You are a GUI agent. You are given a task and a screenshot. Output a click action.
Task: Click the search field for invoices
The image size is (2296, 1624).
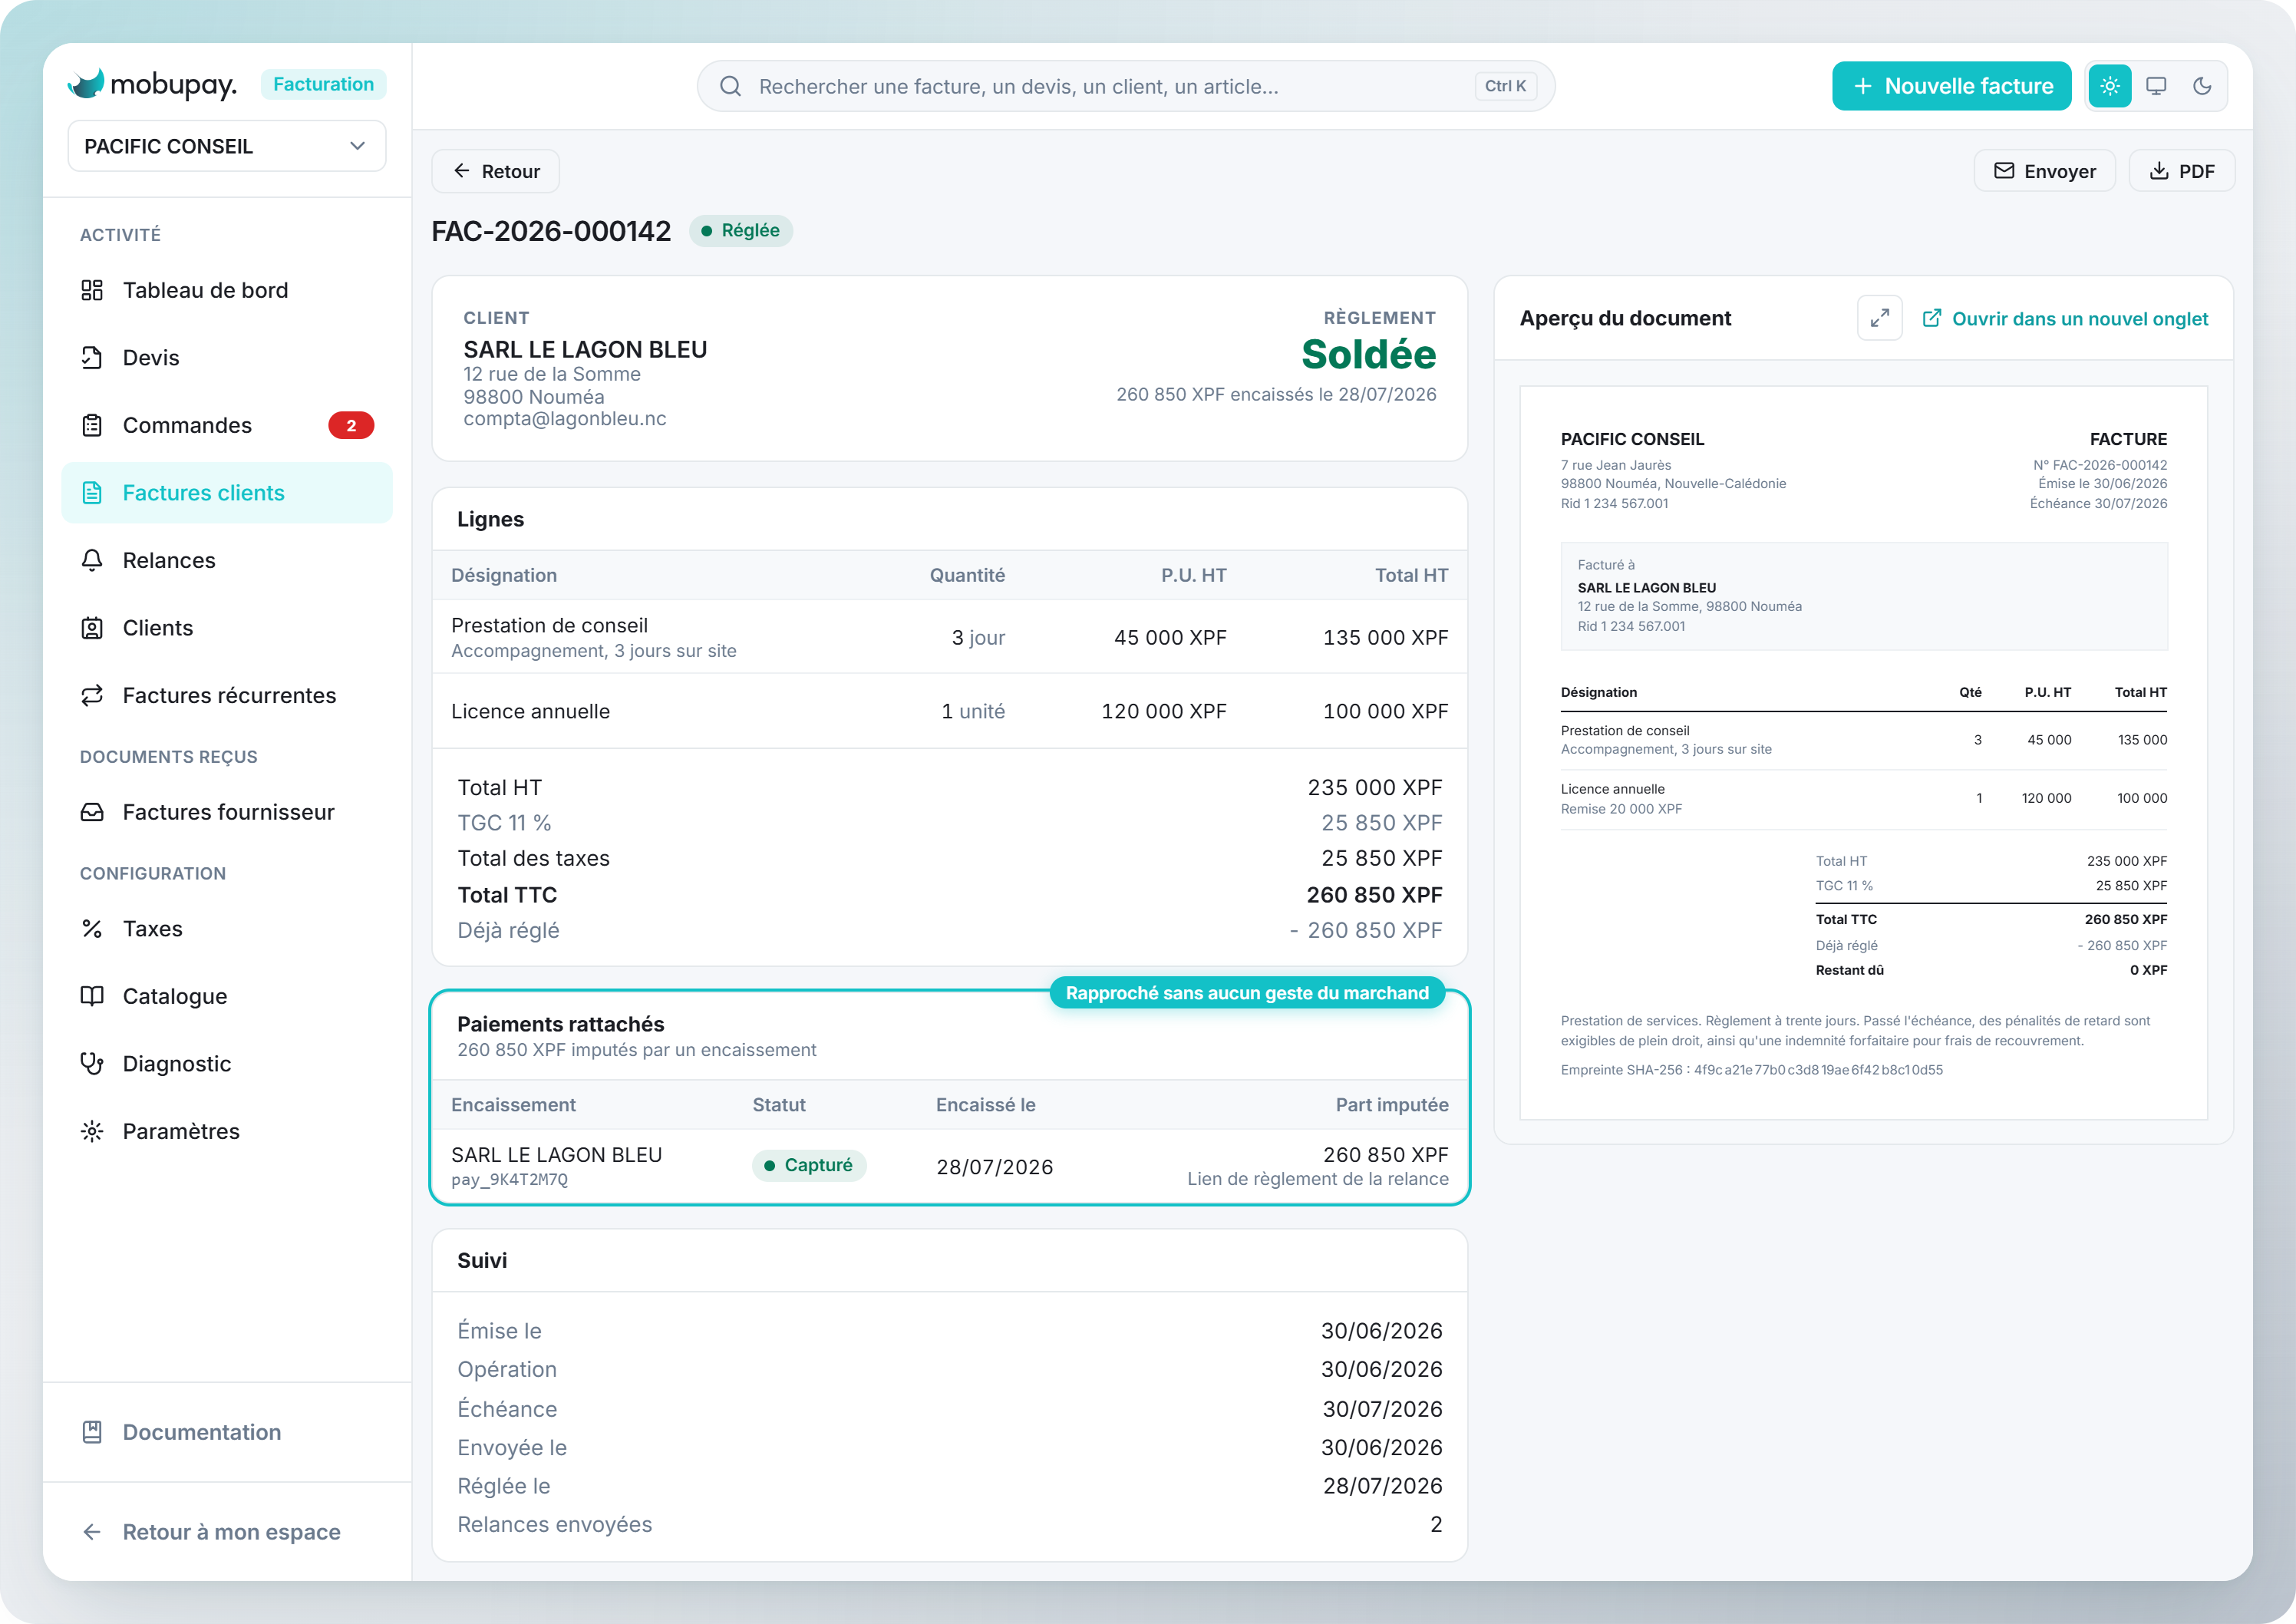1125,86
